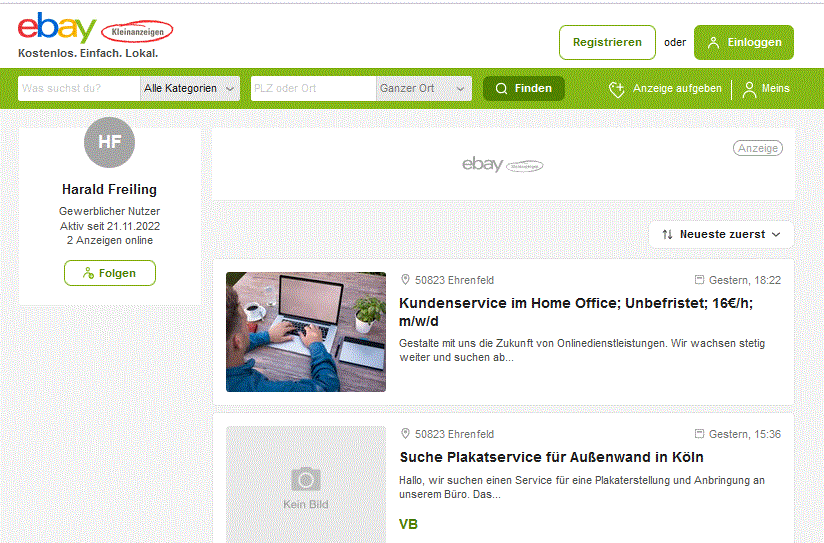Click the Registrieren button

pos(607,43)
